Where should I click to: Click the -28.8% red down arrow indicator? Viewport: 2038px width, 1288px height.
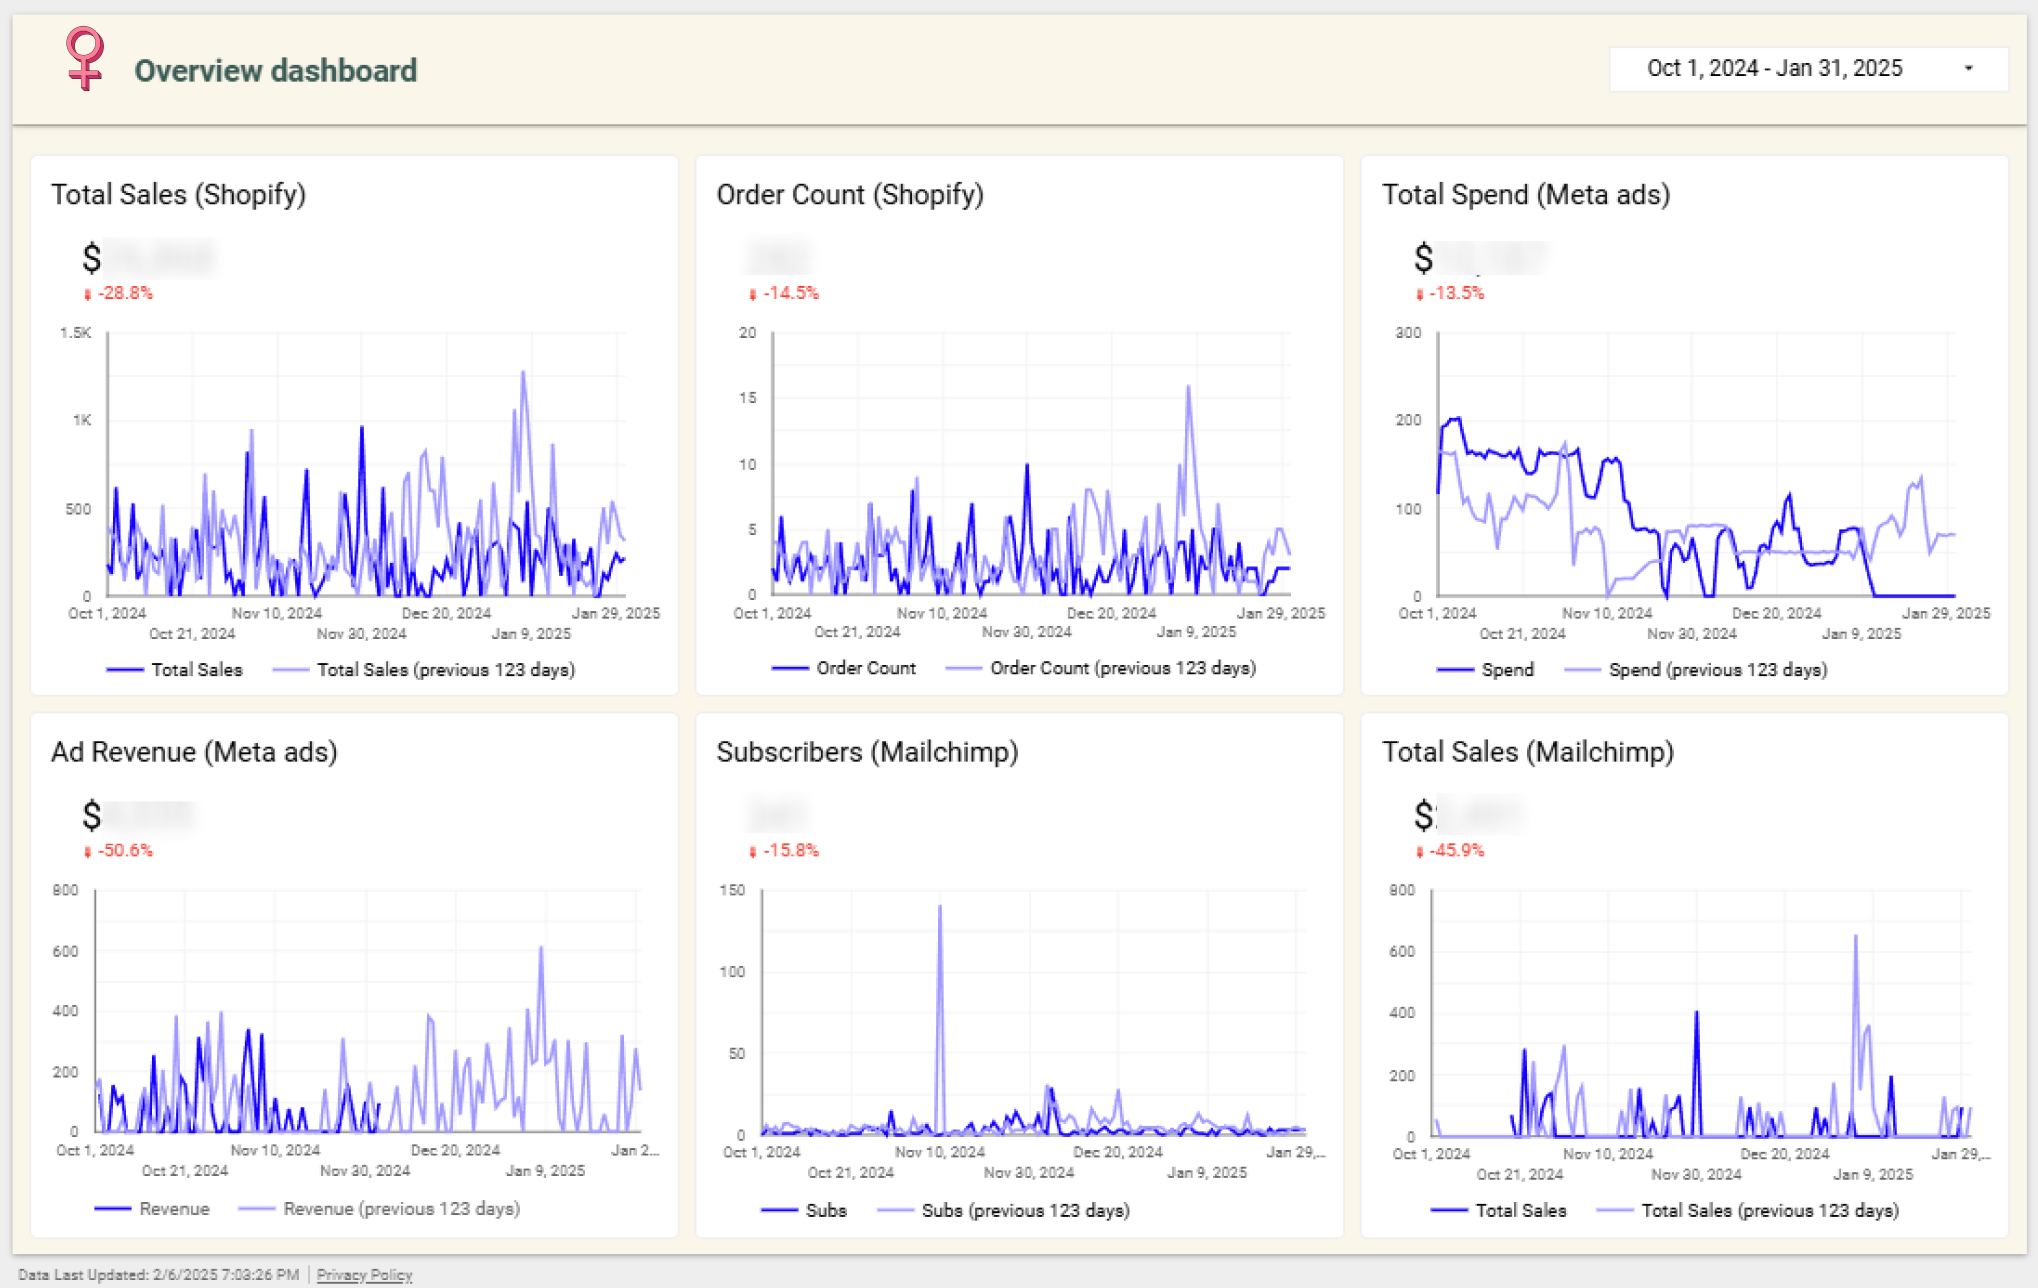point(88,294)
